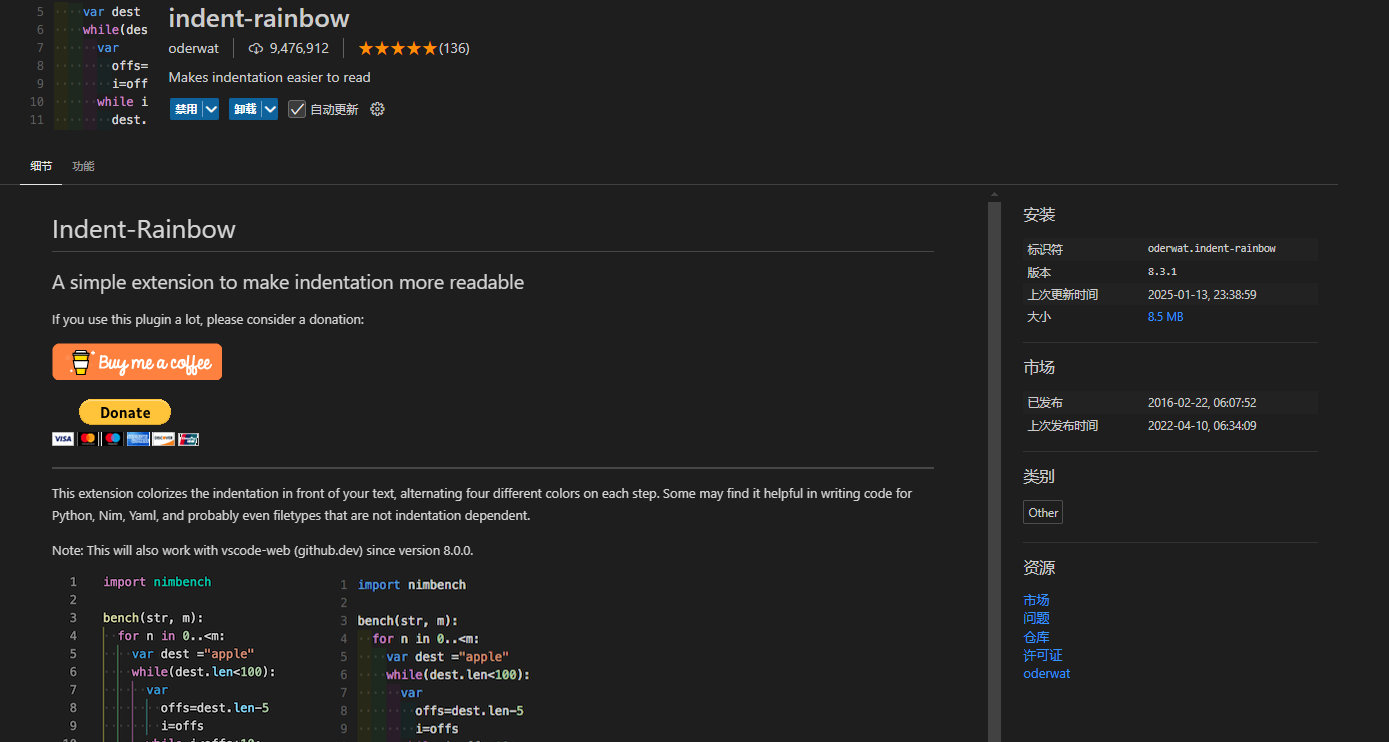The width and height of the screenshot is (1389, 742).
Task: Click the 安装 section heading
Action: tap(1039, 215)
